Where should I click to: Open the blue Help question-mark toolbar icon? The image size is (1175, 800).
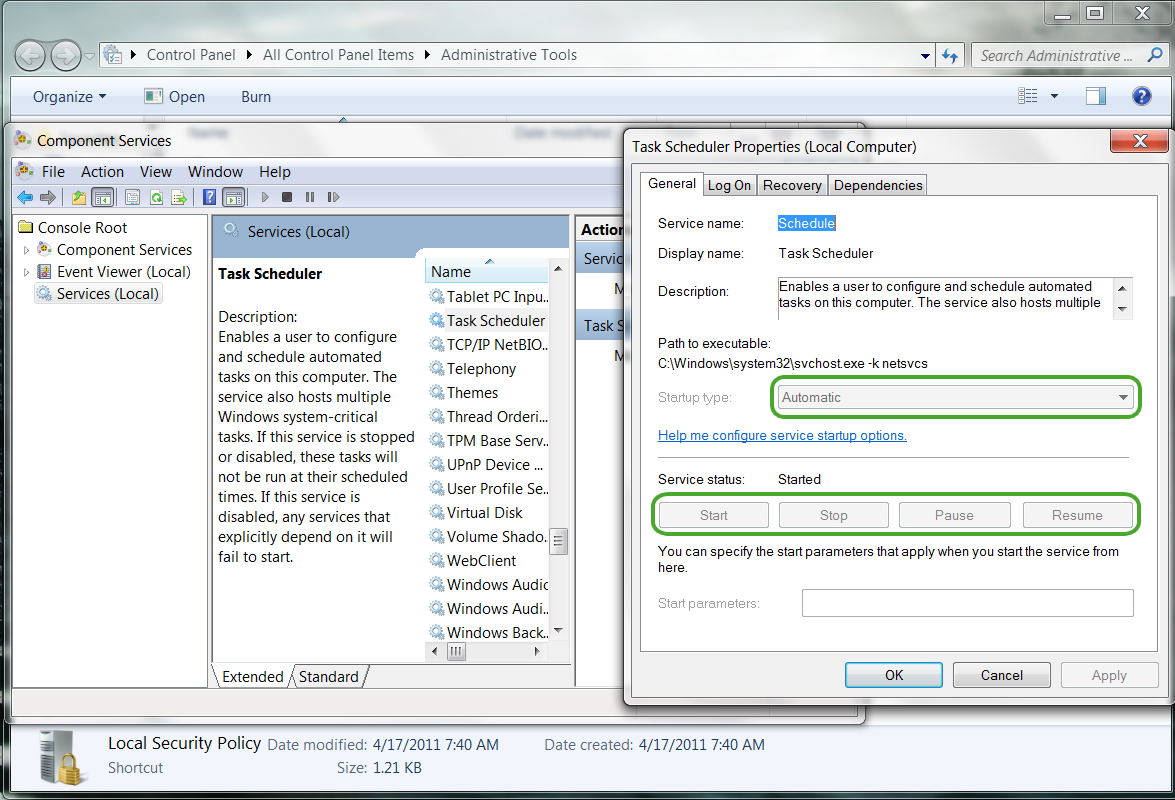click(x=210, y=198)
